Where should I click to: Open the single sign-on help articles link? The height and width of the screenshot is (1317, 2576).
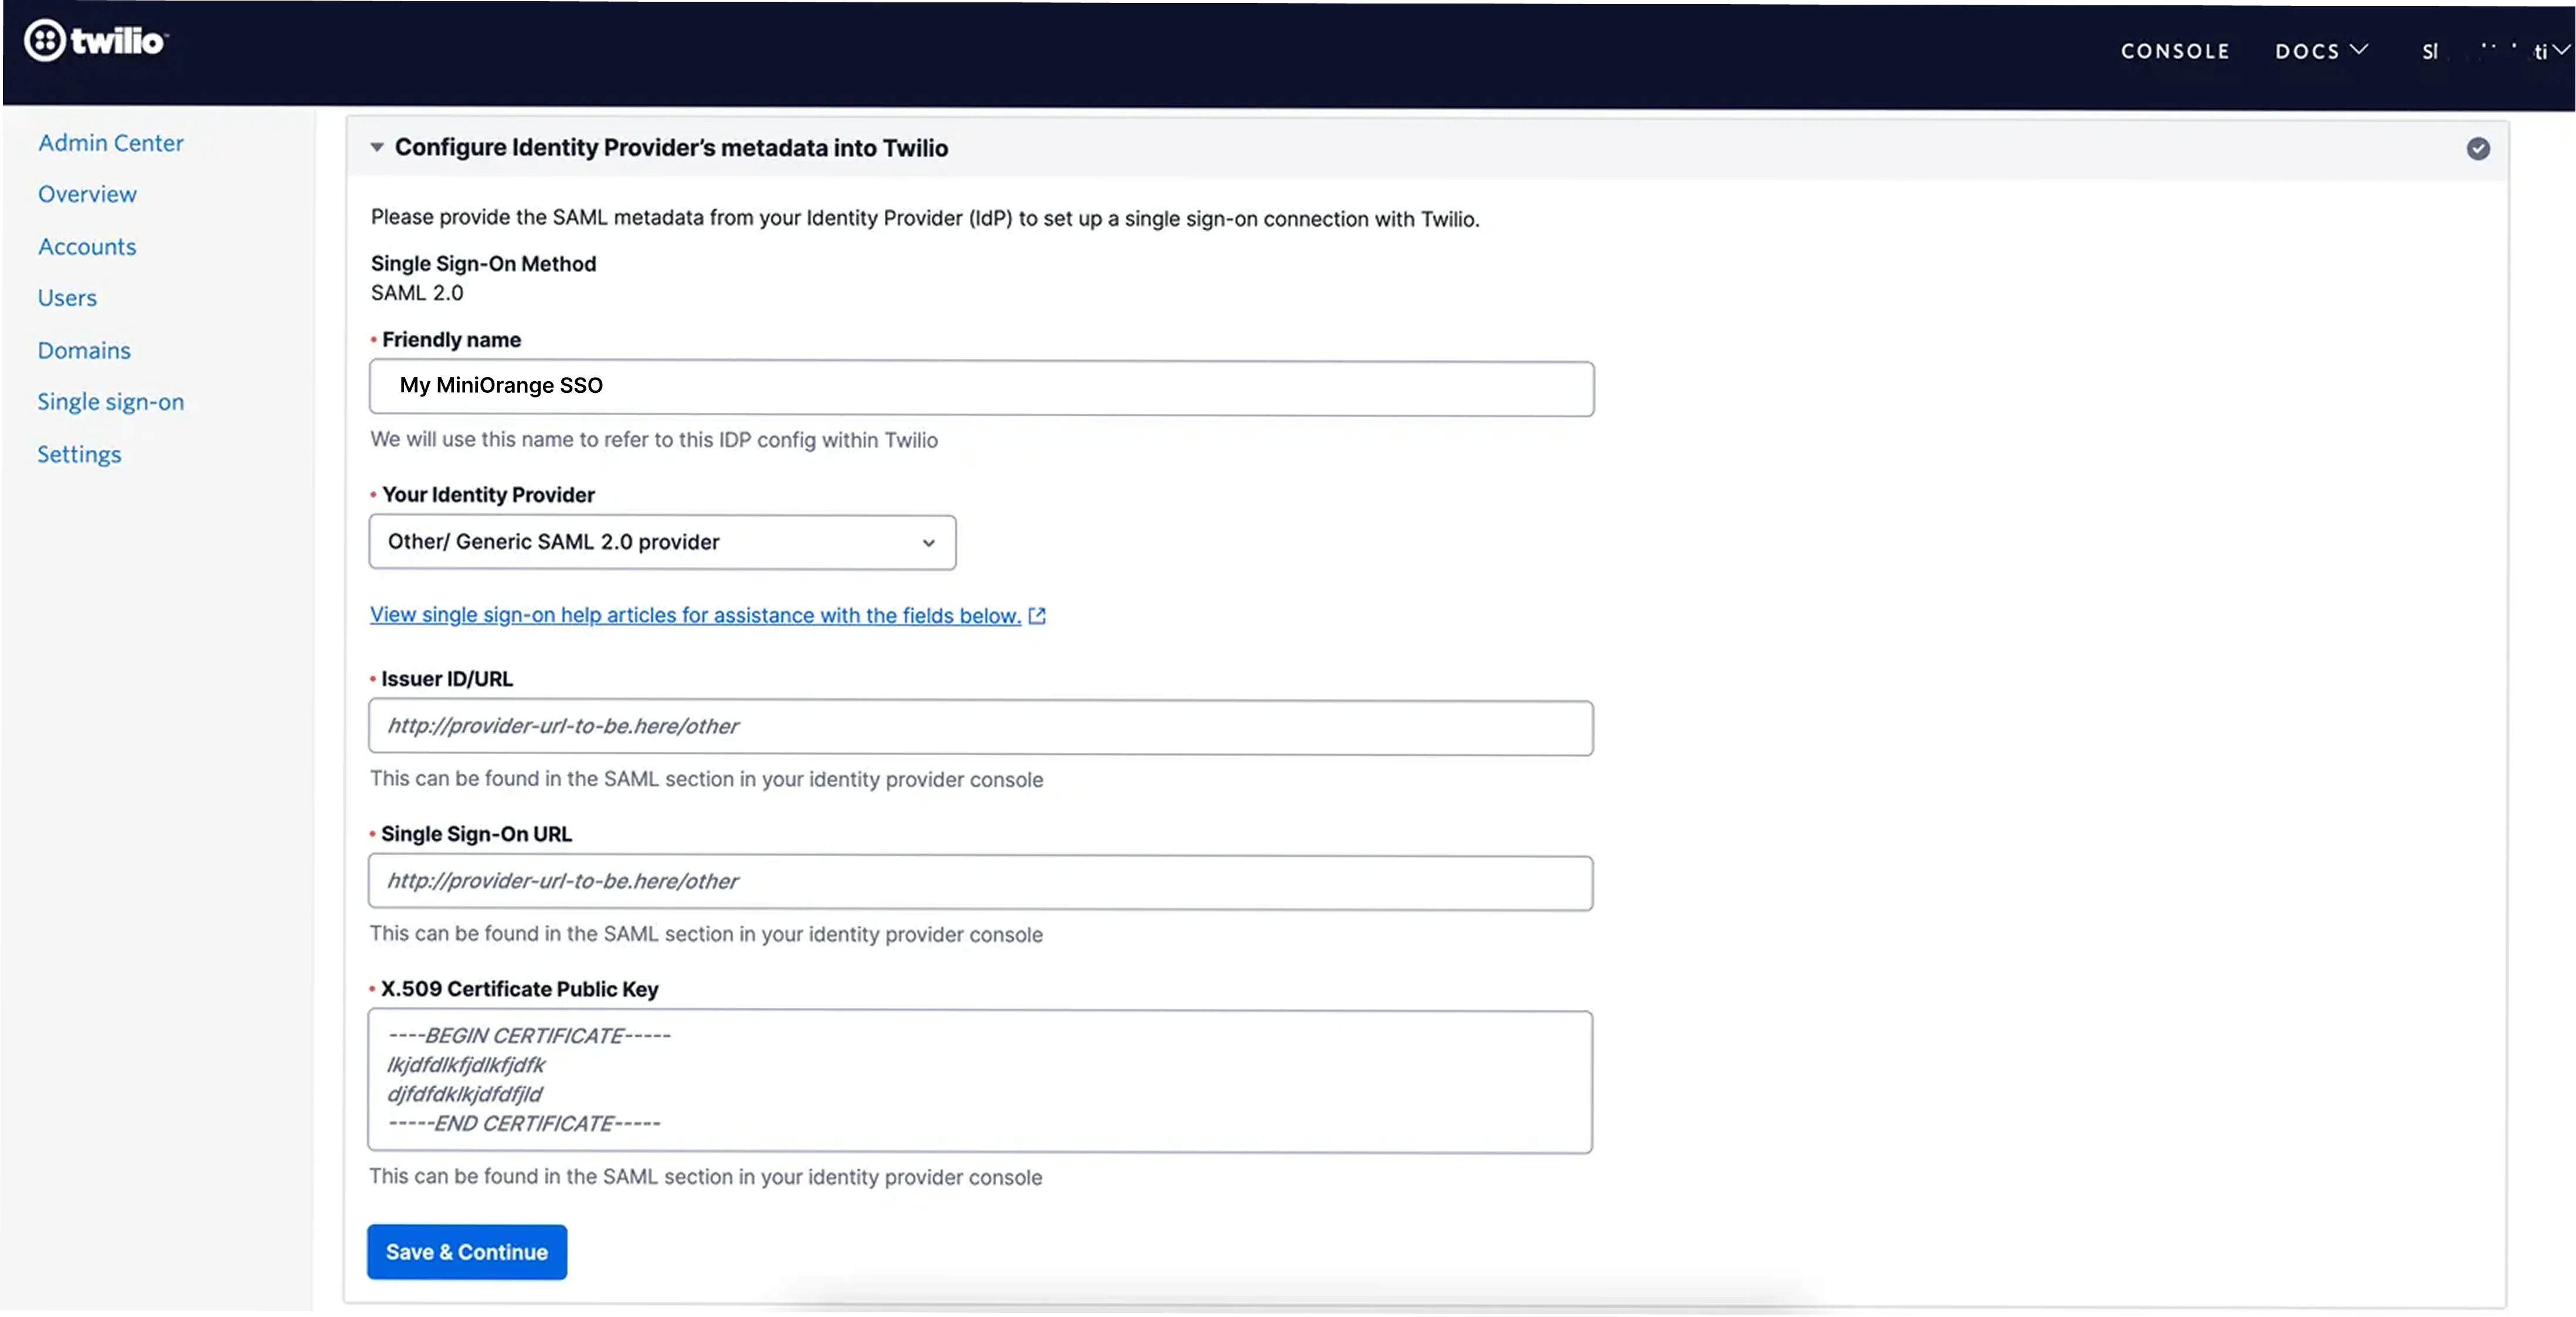tap(695, 615)
